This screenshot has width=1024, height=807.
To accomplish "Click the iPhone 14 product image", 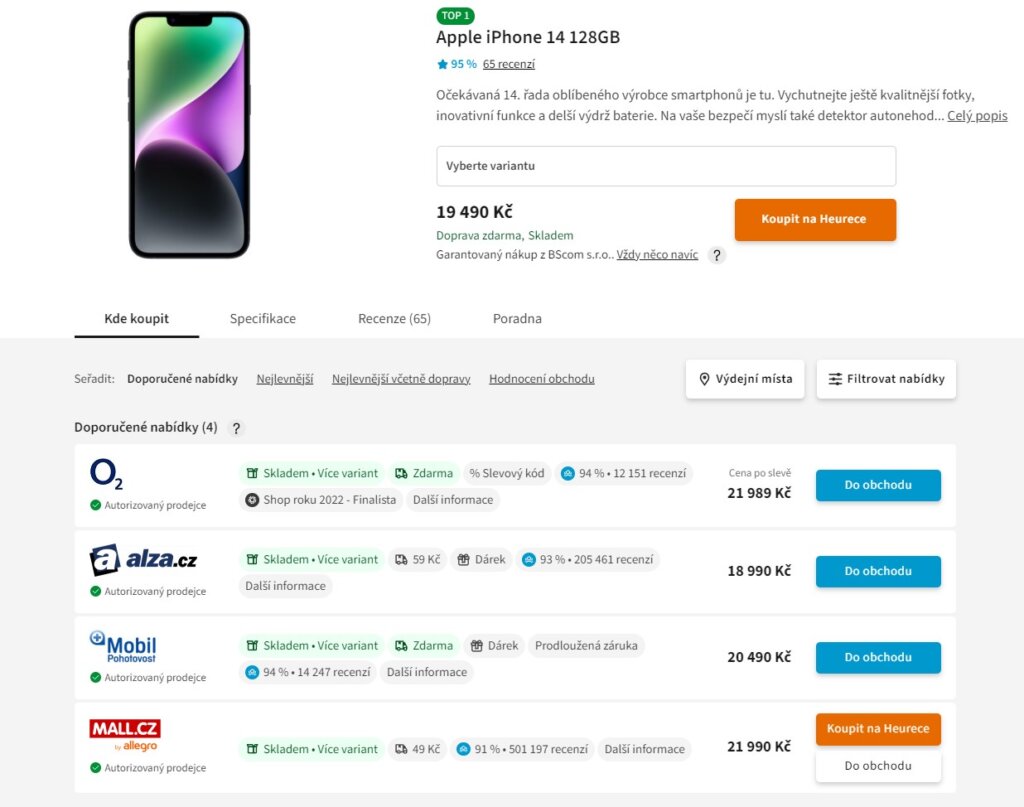I will (x=189, y=134).
